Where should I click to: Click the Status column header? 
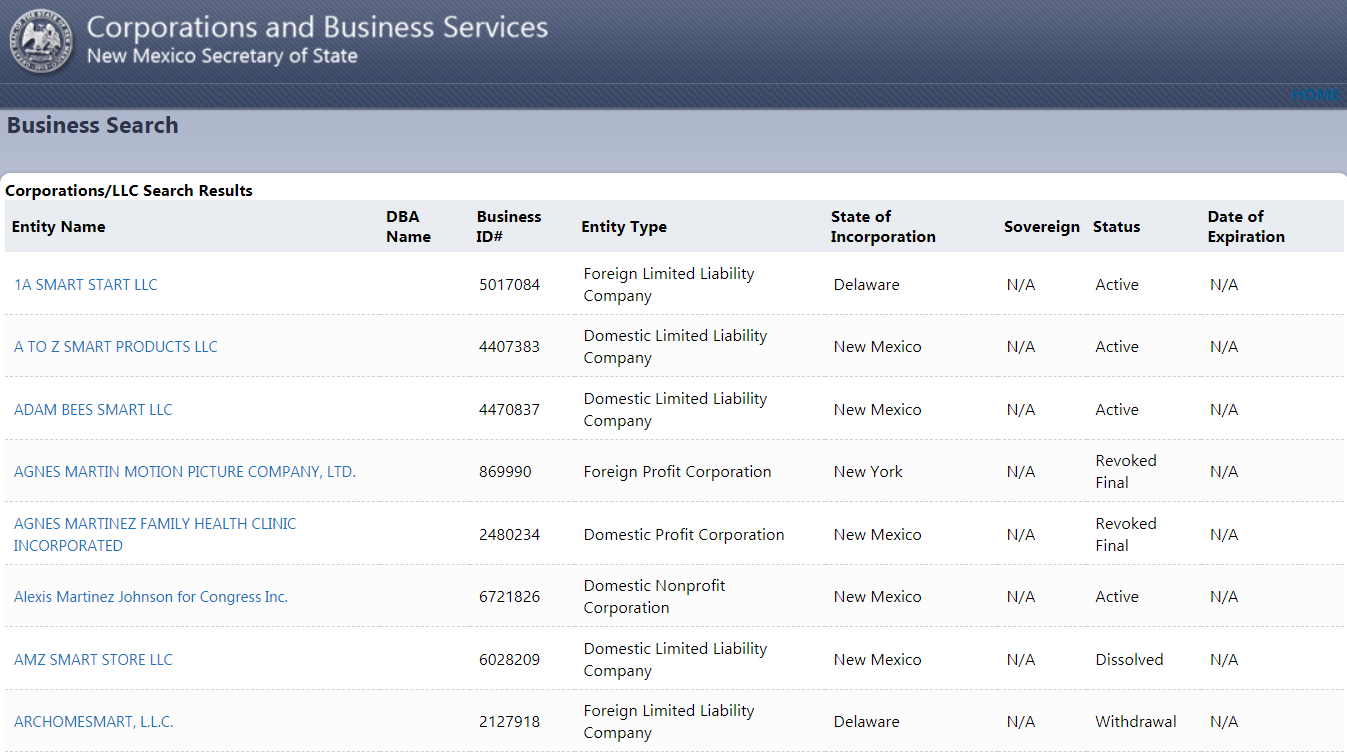coord(1117,227)
